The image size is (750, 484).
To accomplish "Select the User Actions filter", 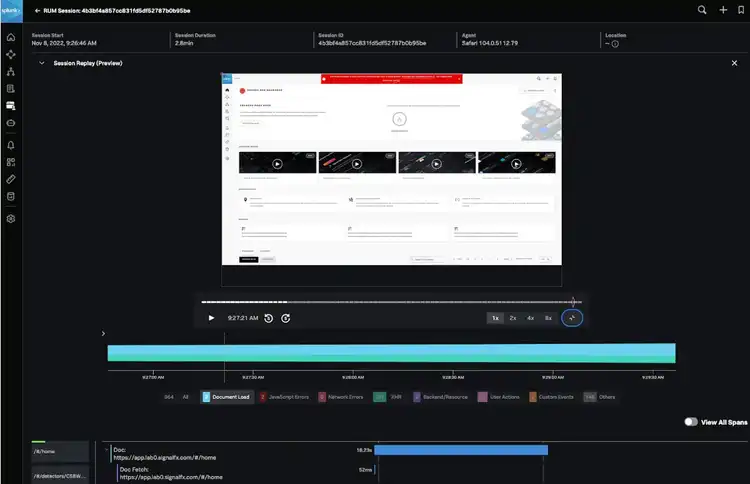I will (499, 397).
